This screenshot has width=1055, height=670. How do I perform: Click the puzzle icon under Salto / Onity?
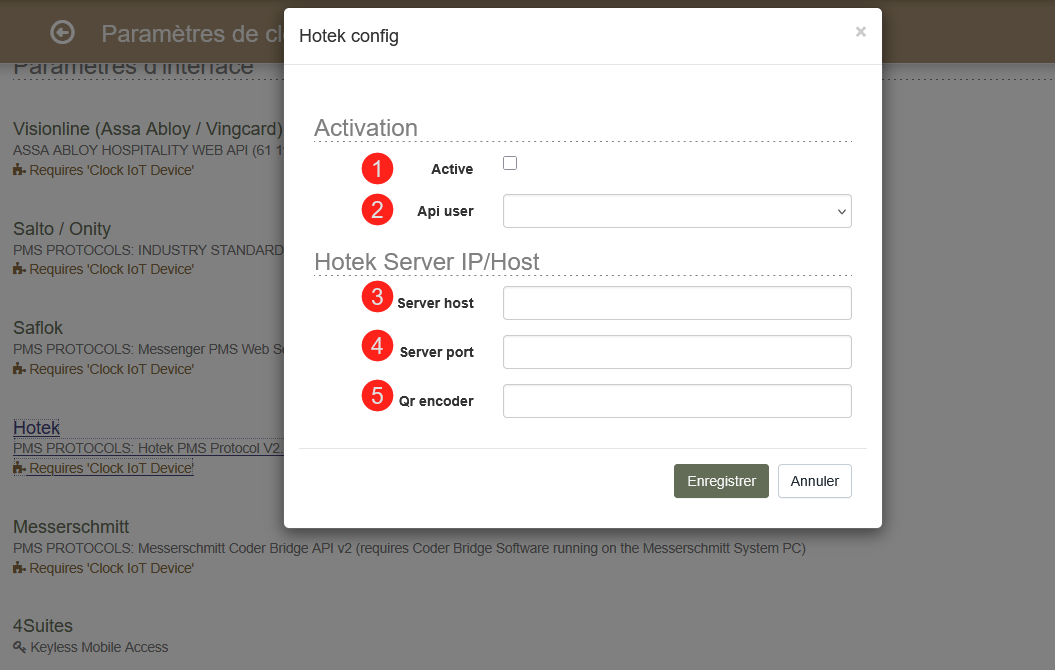click(20, 269)
